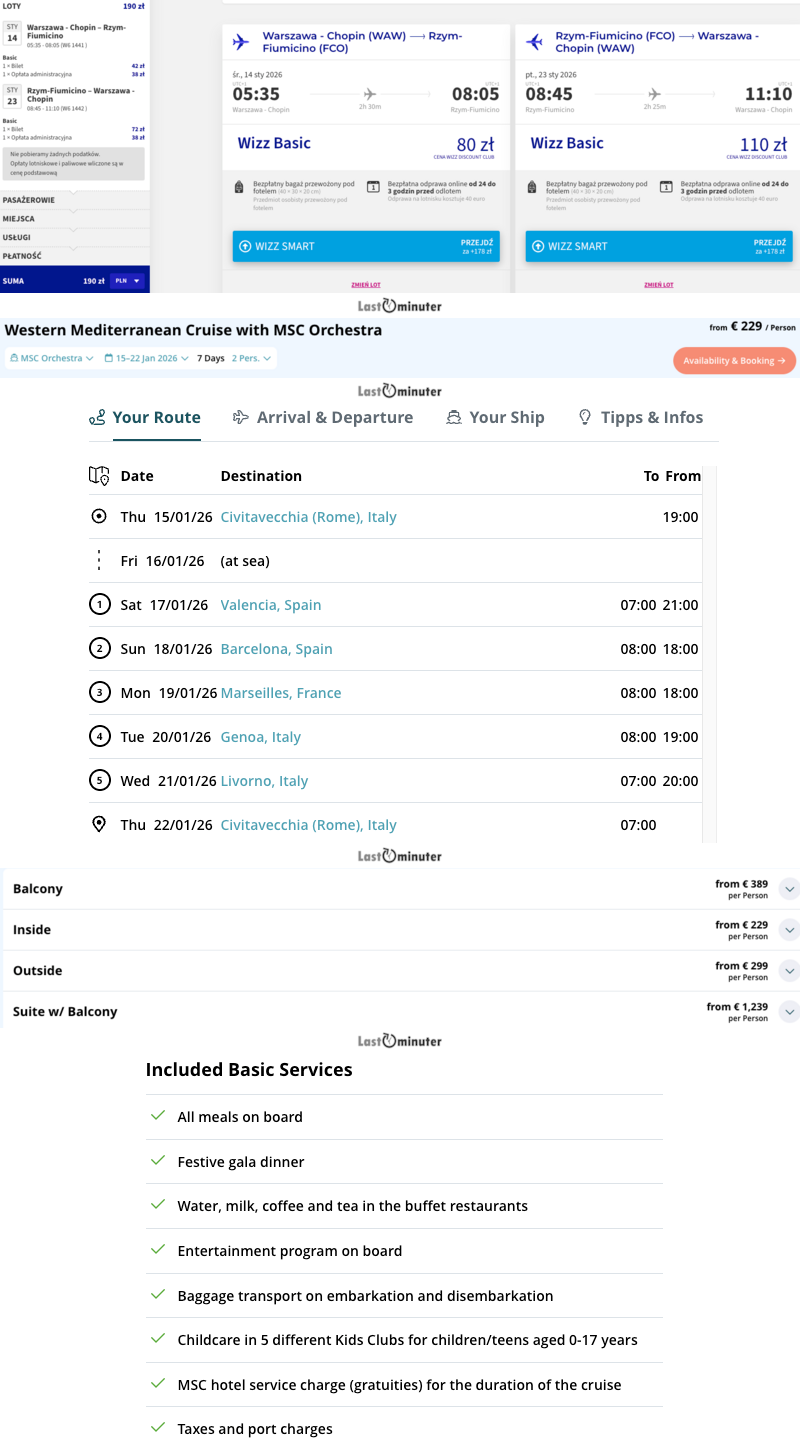This screenshot has height=1439, width=800.
Task: Click the stop number 1 icon for Valencia
Action: coord(99,605)
